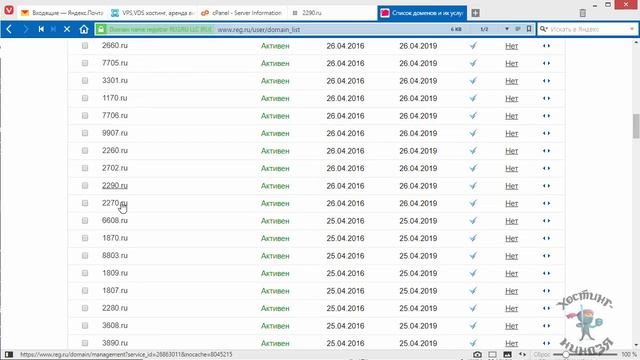Click the arrows icon in the 2270.ru row
The image size is (640, 360).
click(x=547, y=203)
